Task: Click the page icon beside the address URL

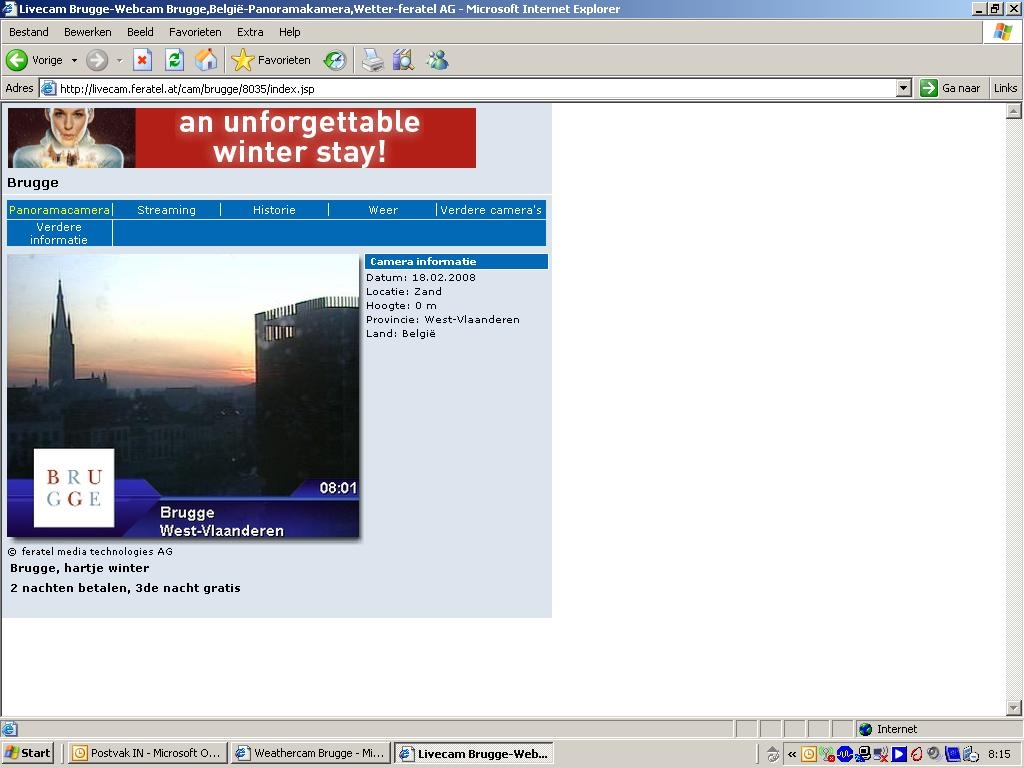Action: [x=48, y=88]
